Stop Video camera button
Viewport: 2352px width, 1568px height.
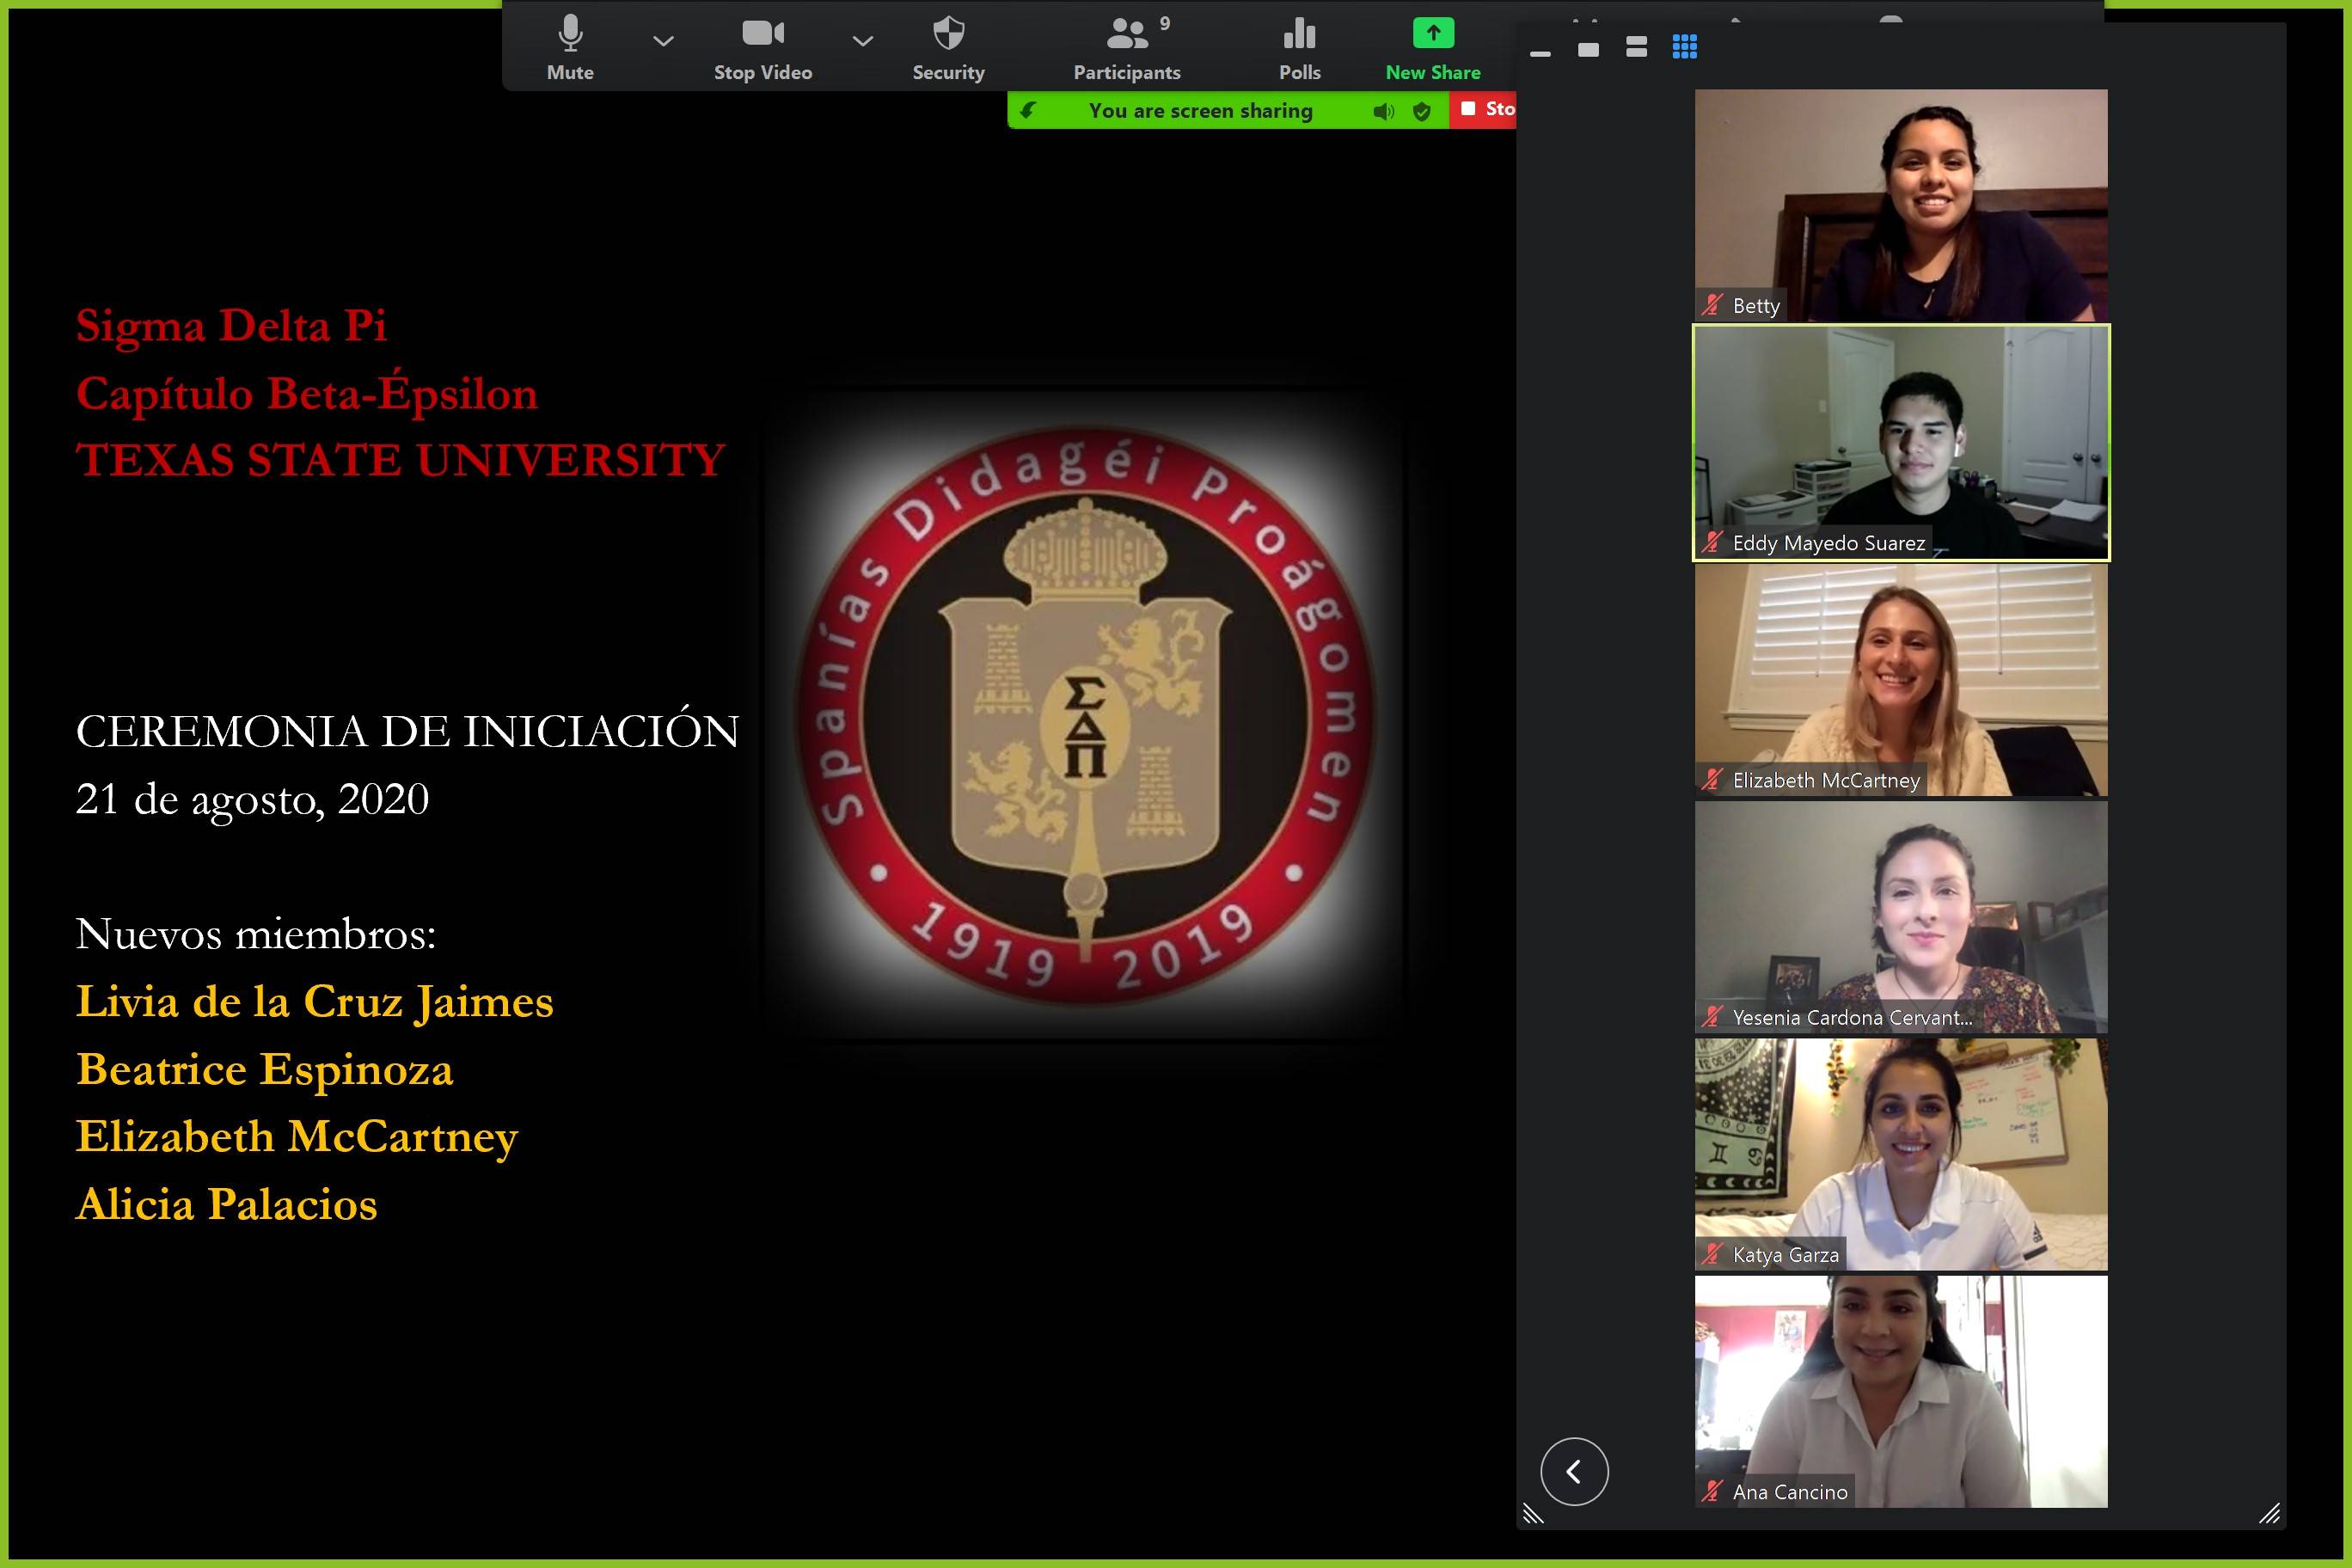click(x=762, y=47)
